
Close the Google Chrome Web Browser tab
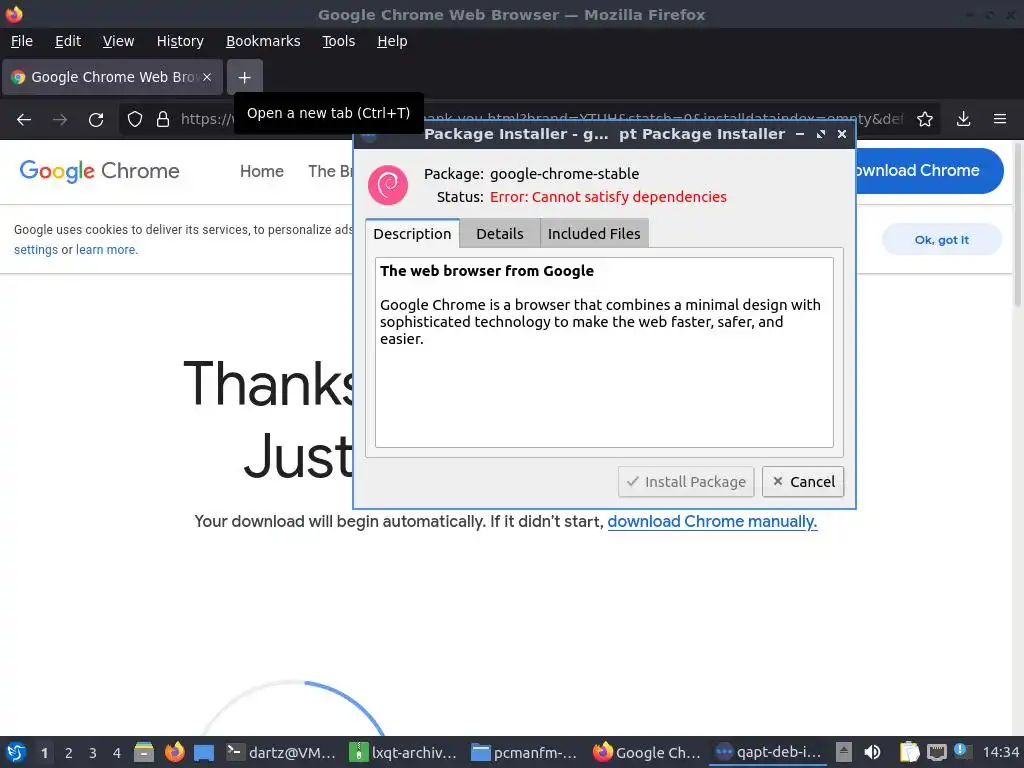pyautogui.click(x=206, y=77)
